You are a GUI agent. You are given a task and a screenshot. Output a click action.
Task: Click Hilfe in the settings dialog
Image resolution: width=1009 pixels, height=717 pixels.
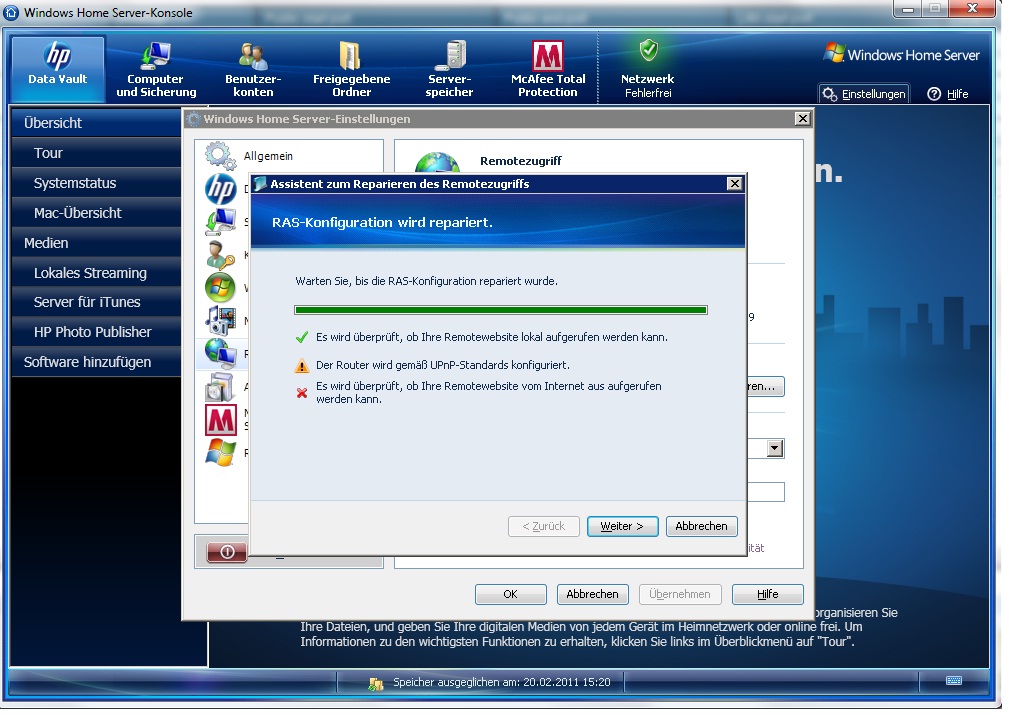(x=768, y=594)
